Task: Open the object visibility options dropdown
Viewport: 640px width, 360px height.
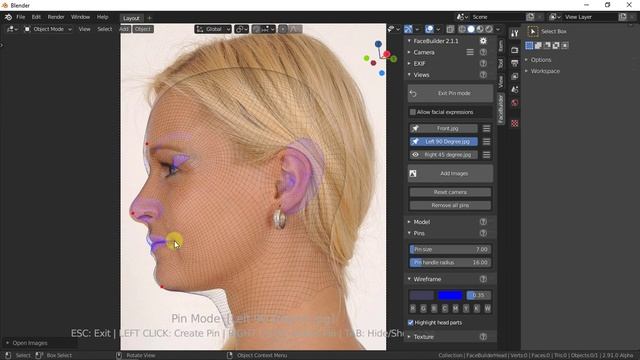Action: 393,29
